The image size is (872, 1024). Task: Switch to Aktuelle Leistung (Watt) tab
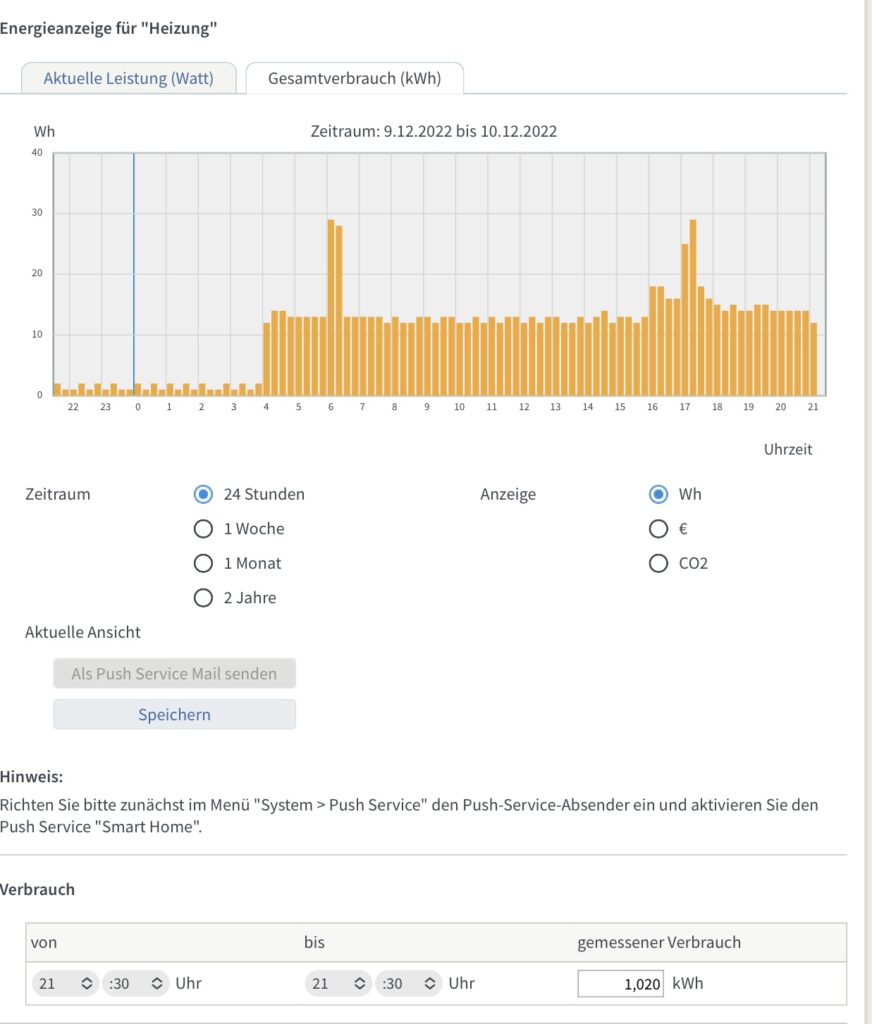[x=129, y=78]
